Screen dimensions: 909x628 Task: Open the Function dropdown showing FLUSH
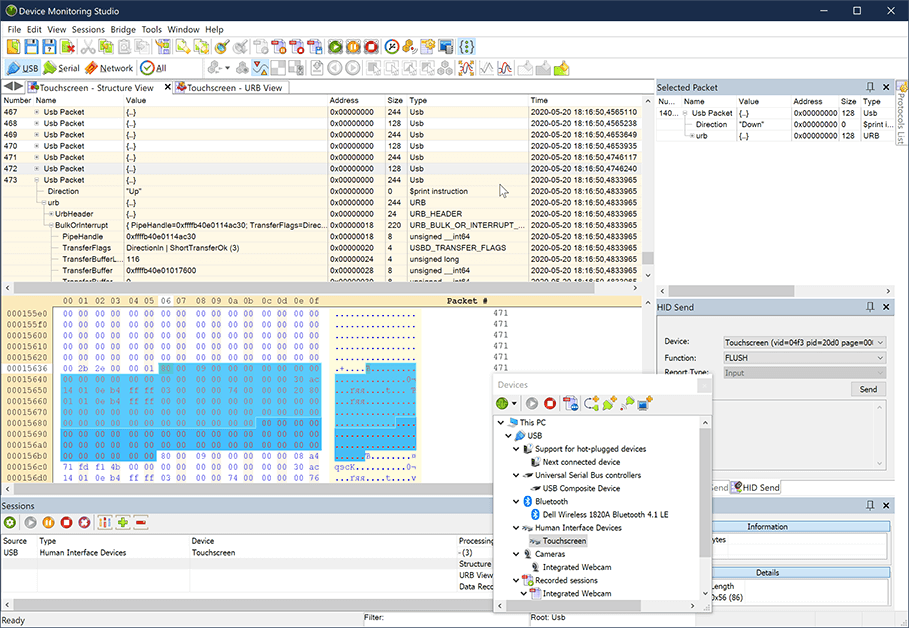804,358
